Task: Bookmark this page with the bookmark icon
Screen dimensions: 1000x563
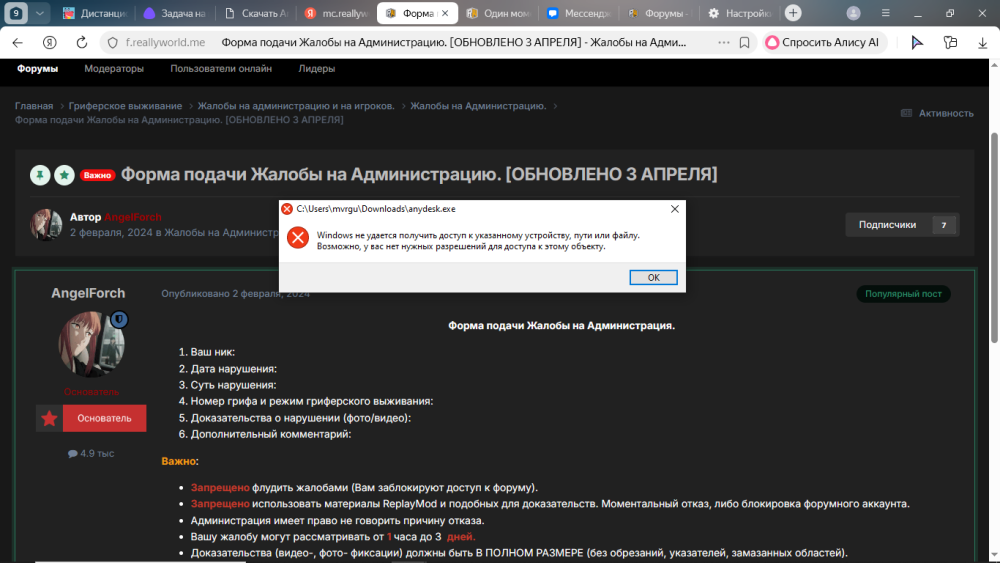Action: click(x=744, y=42)
